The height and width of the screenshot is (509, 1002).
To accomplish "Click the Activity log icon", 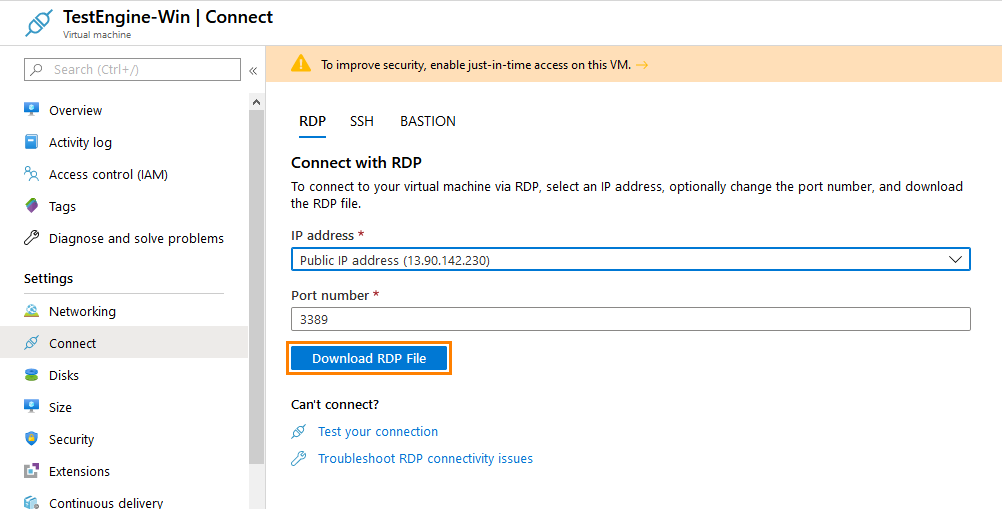I will point(31,141).
